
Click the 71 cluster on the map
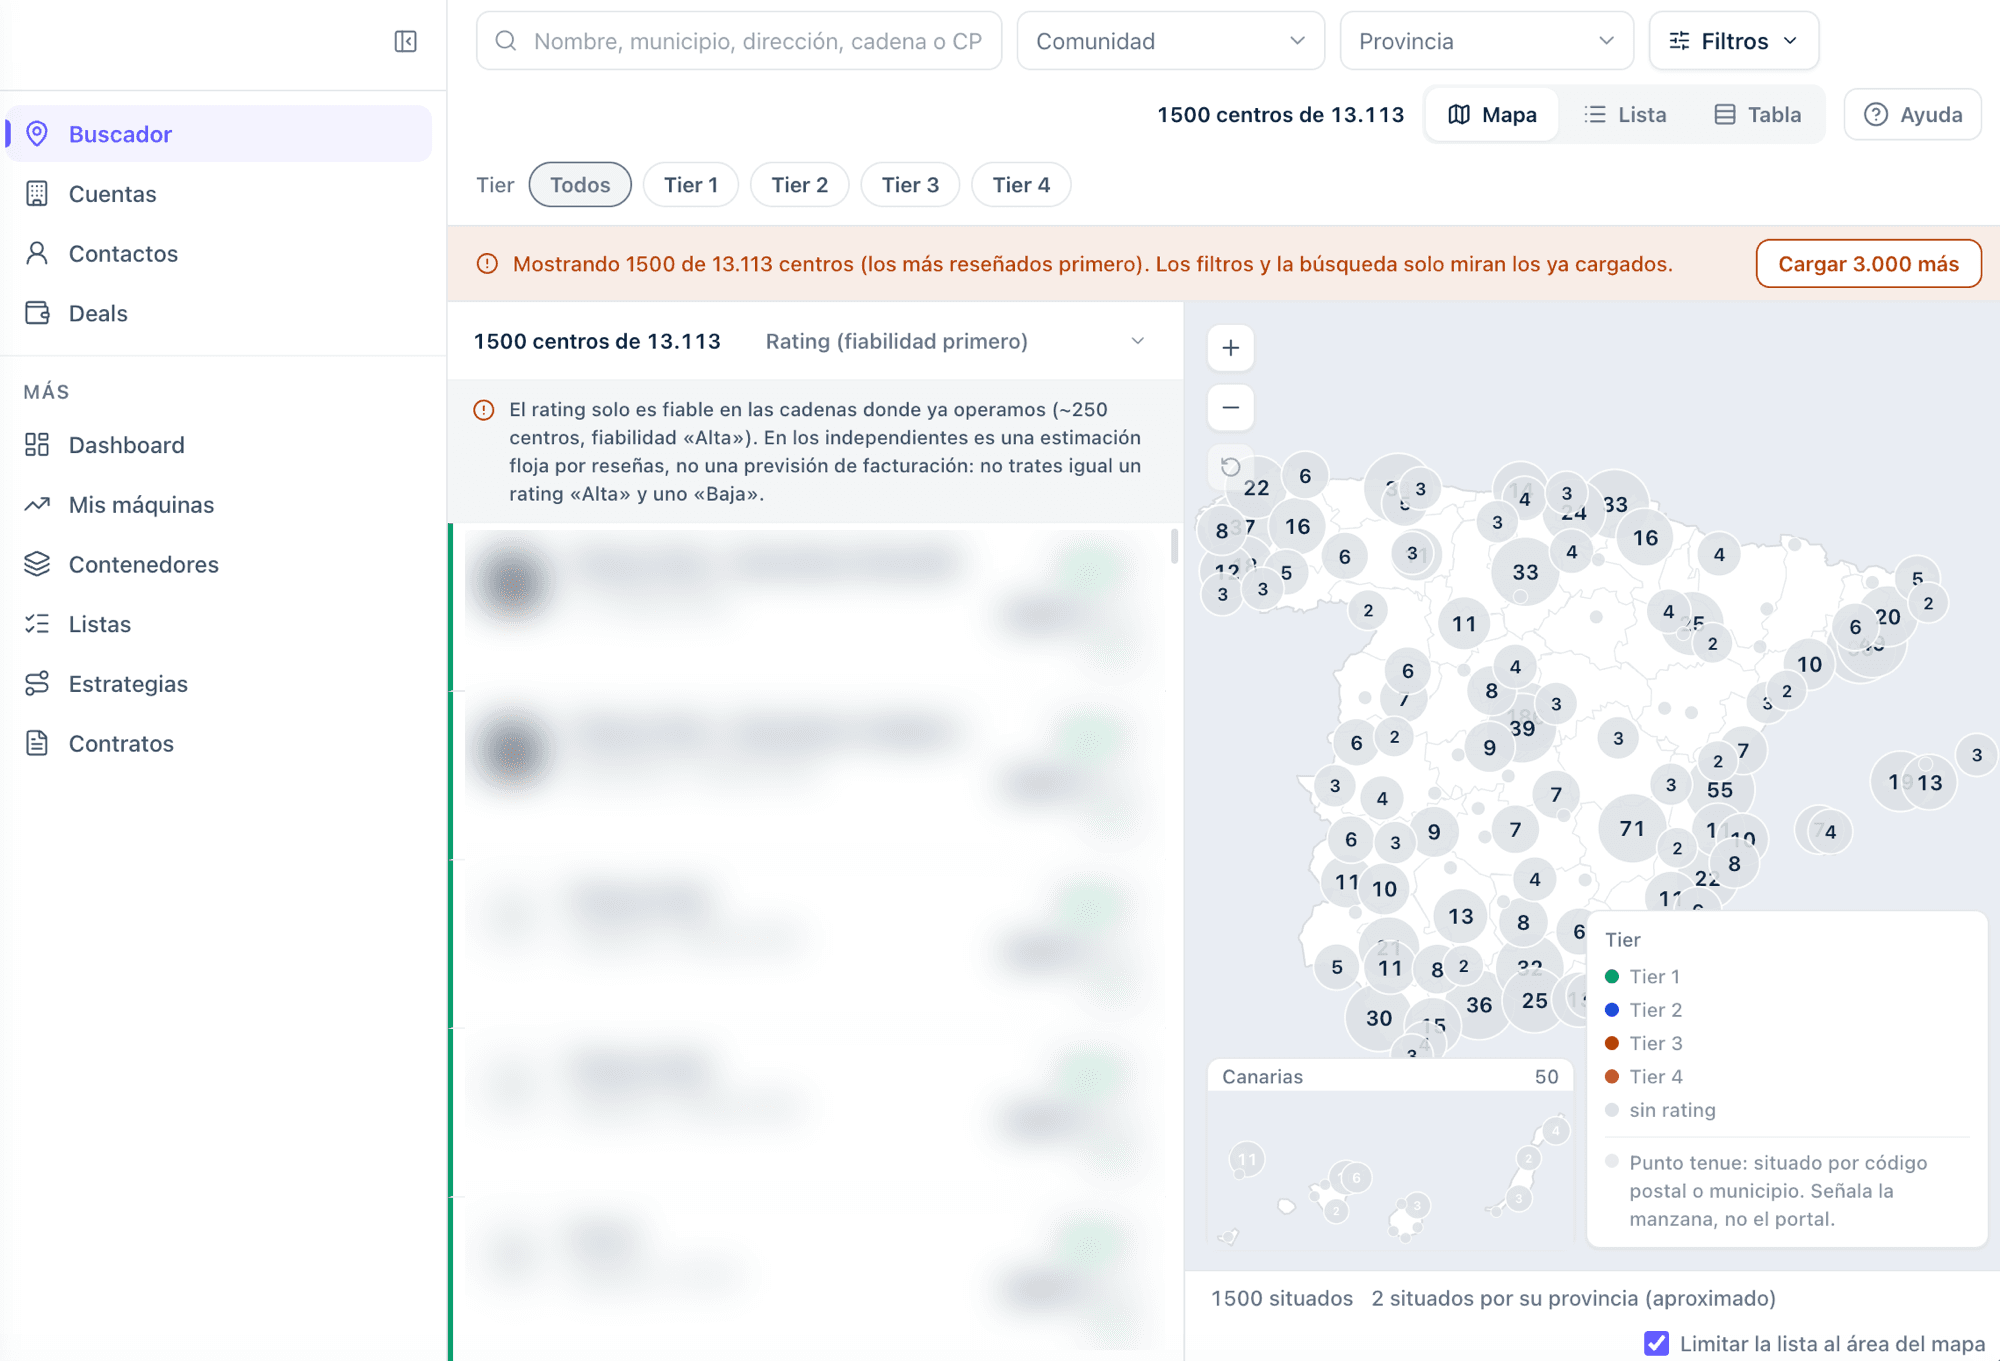pos(1632,828)
